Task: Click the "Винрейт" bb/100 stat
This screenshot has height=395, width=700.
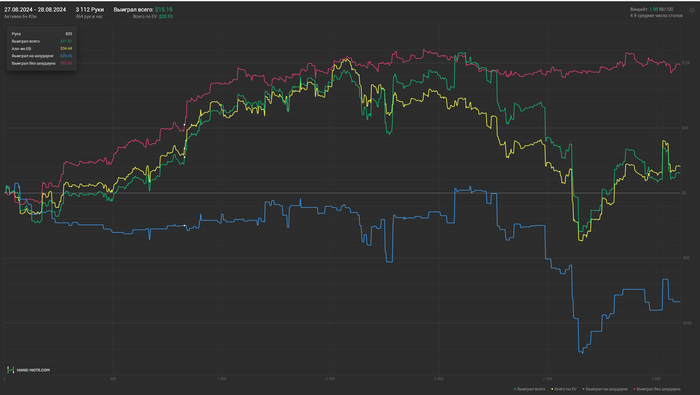Action: click(652, 9)
